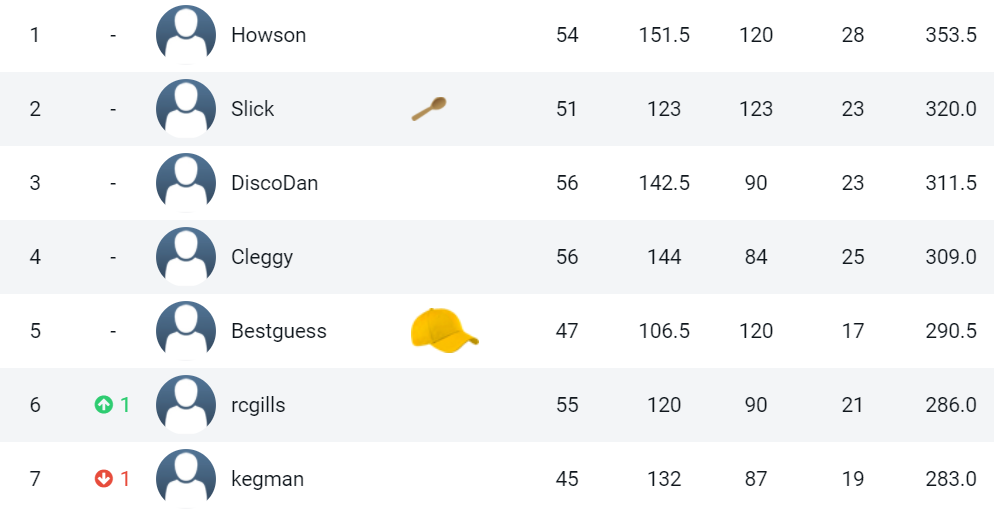
Task: Open the Bestguess name link
Action: pos(278,331)
